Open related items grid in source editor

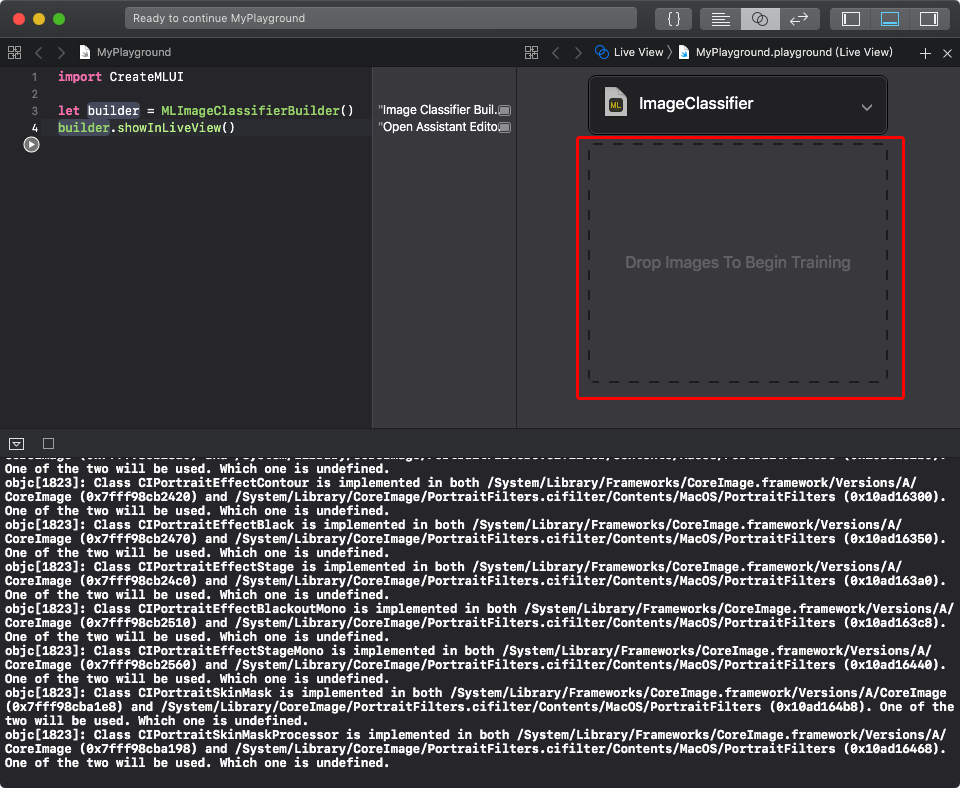[x=15, y=53]
